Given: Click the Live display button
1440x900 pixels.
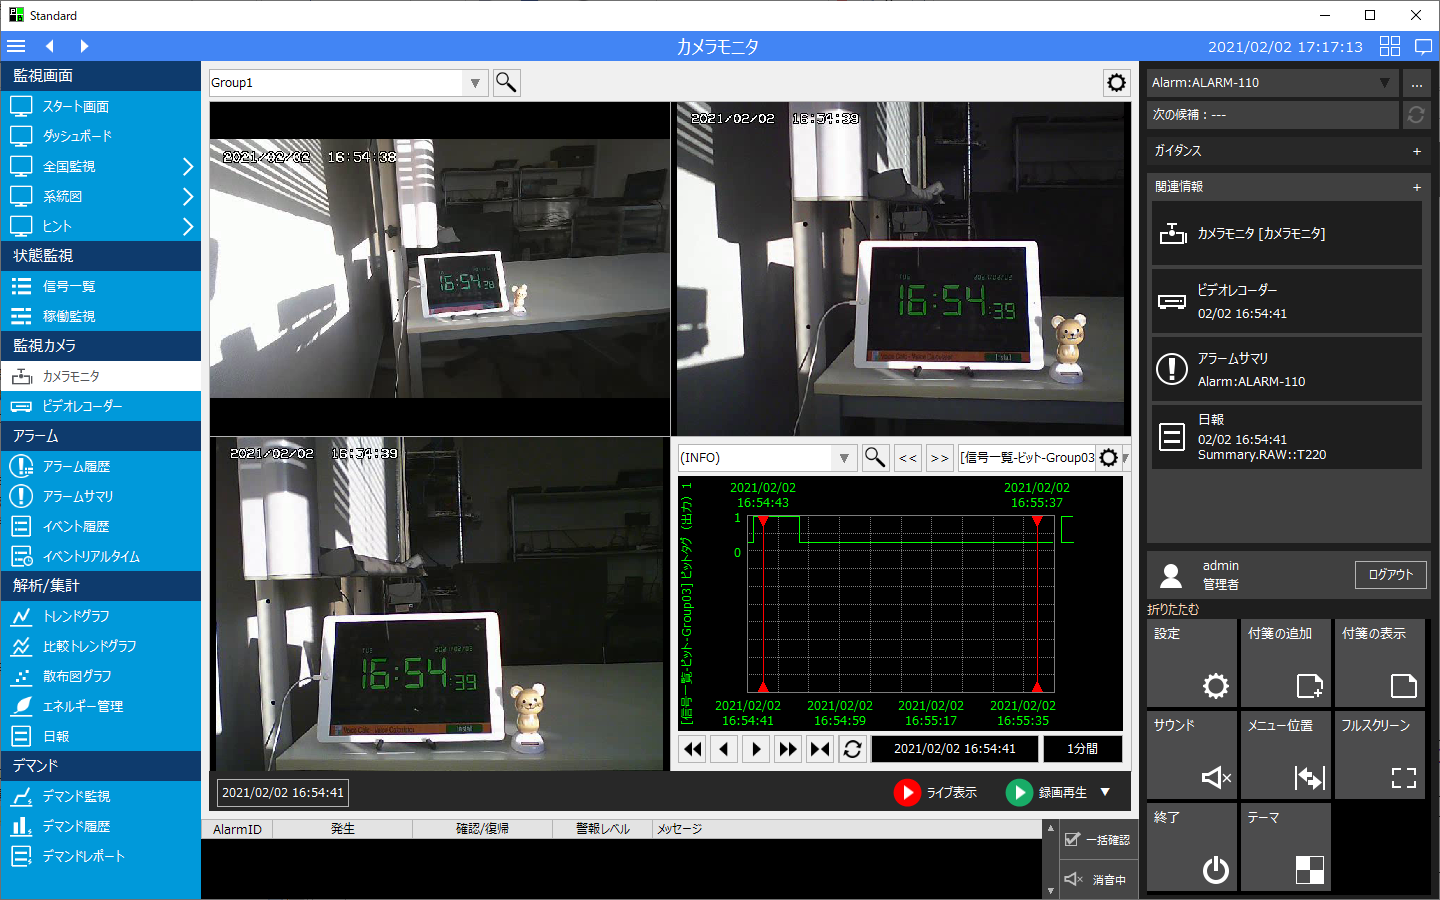Looking at the screenshot, I should [x=936, y=792].
